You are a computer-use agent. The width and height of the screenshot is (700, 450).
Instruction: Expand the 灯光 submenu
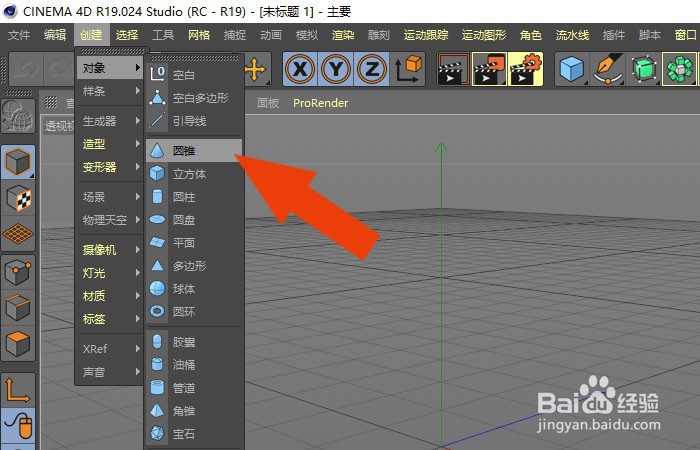point(110,273)
